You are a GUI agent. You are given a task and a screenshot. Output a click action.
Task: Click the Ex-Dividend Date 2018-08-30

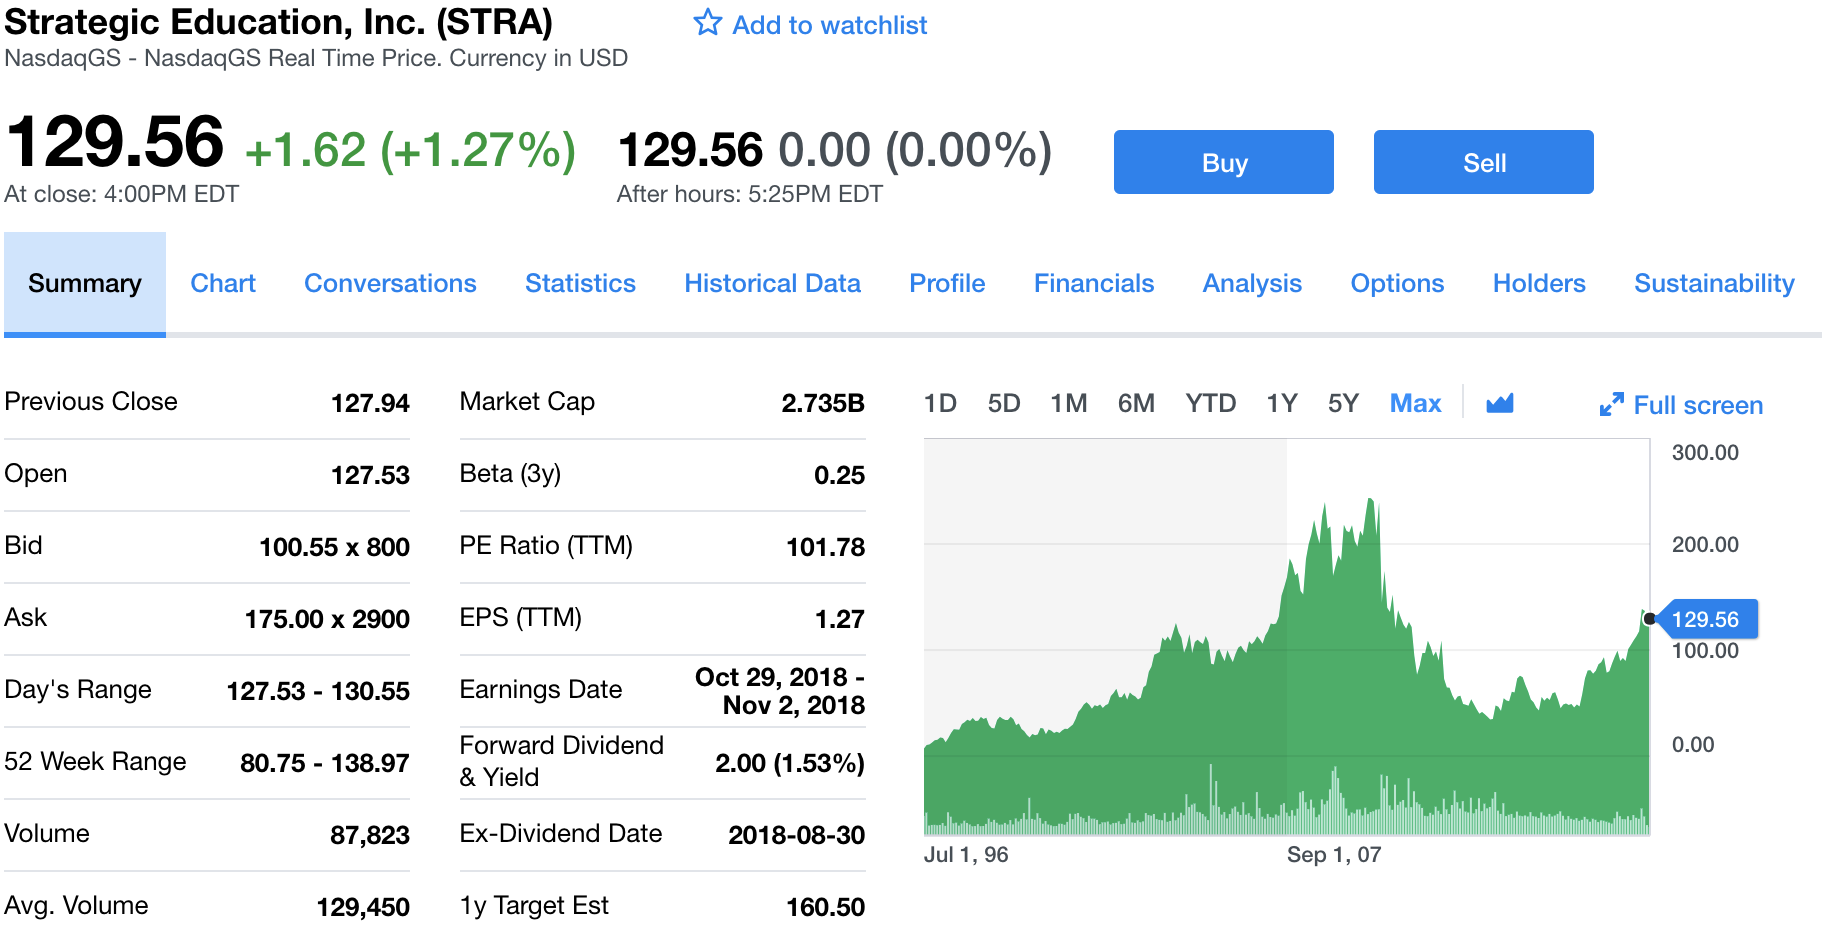(796, 835)
